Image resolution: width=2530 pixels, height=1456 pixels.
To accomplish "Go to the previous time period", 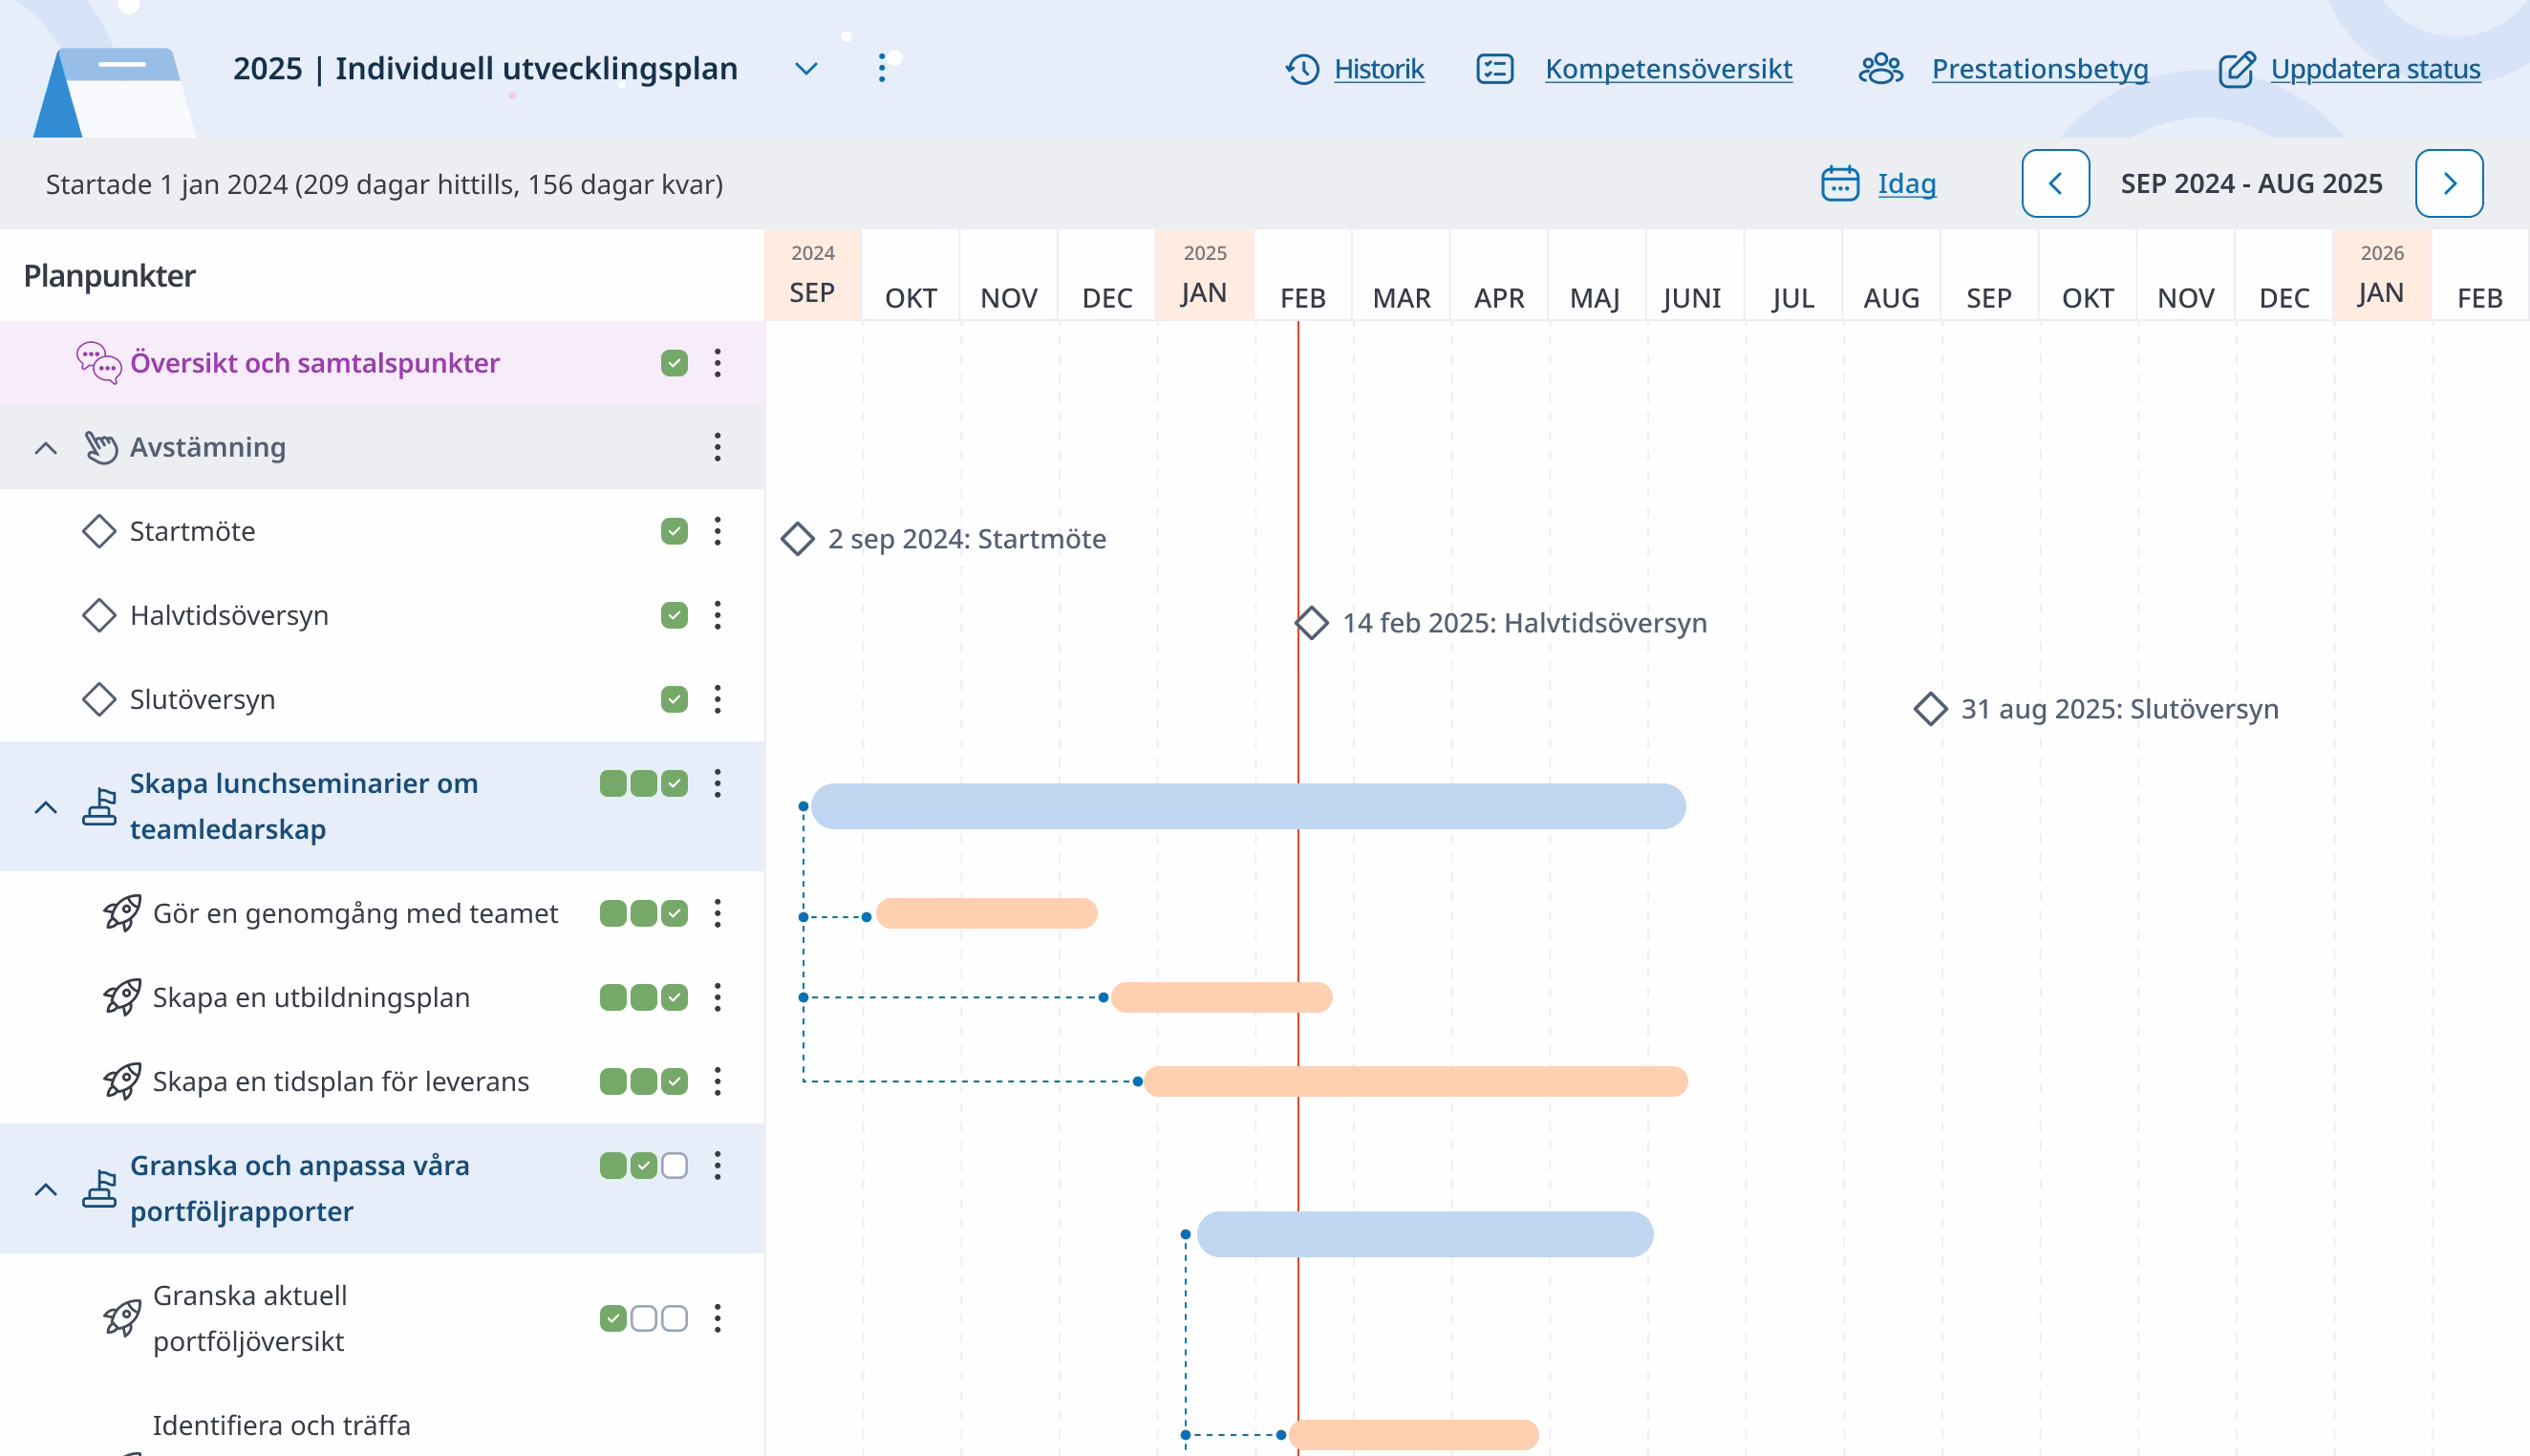I will [2055, 184].
